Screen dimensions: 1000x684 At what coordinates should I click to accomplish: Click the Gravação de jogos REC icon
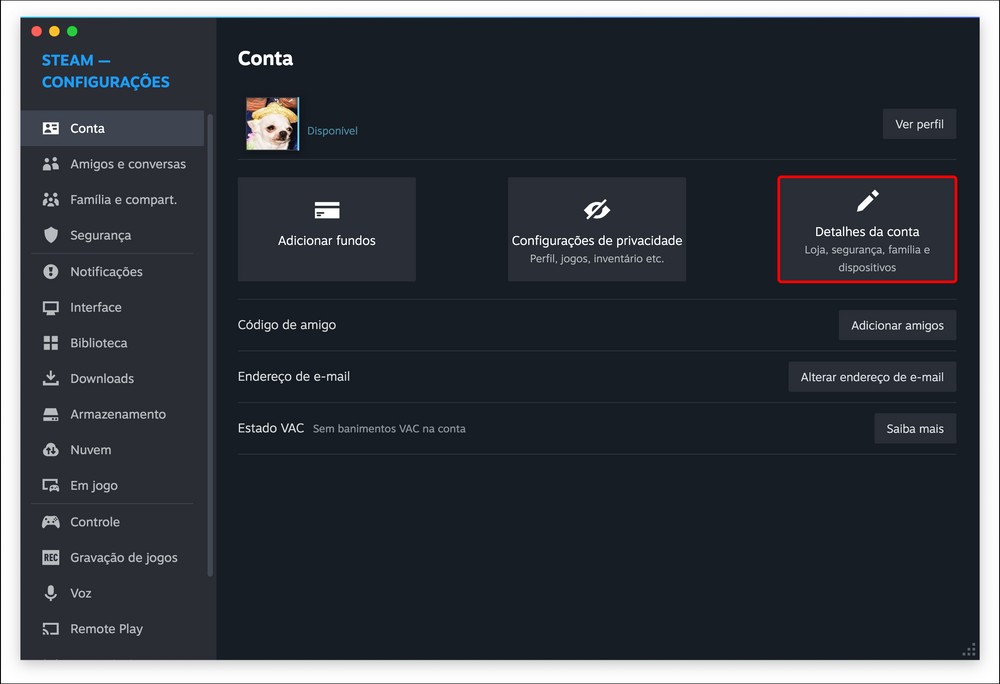(x=51, y=558)
